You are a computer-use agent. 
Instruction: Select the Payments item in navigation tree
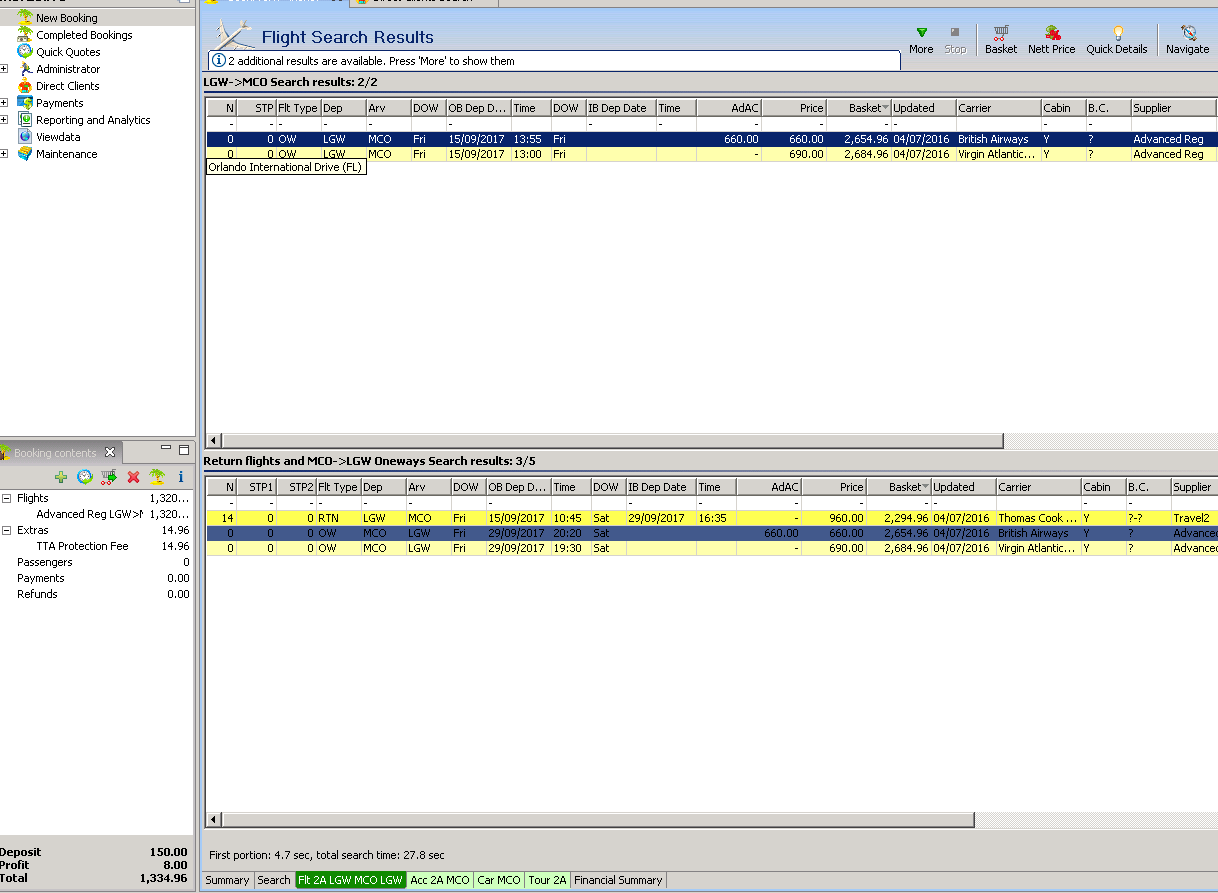(60, 103)
